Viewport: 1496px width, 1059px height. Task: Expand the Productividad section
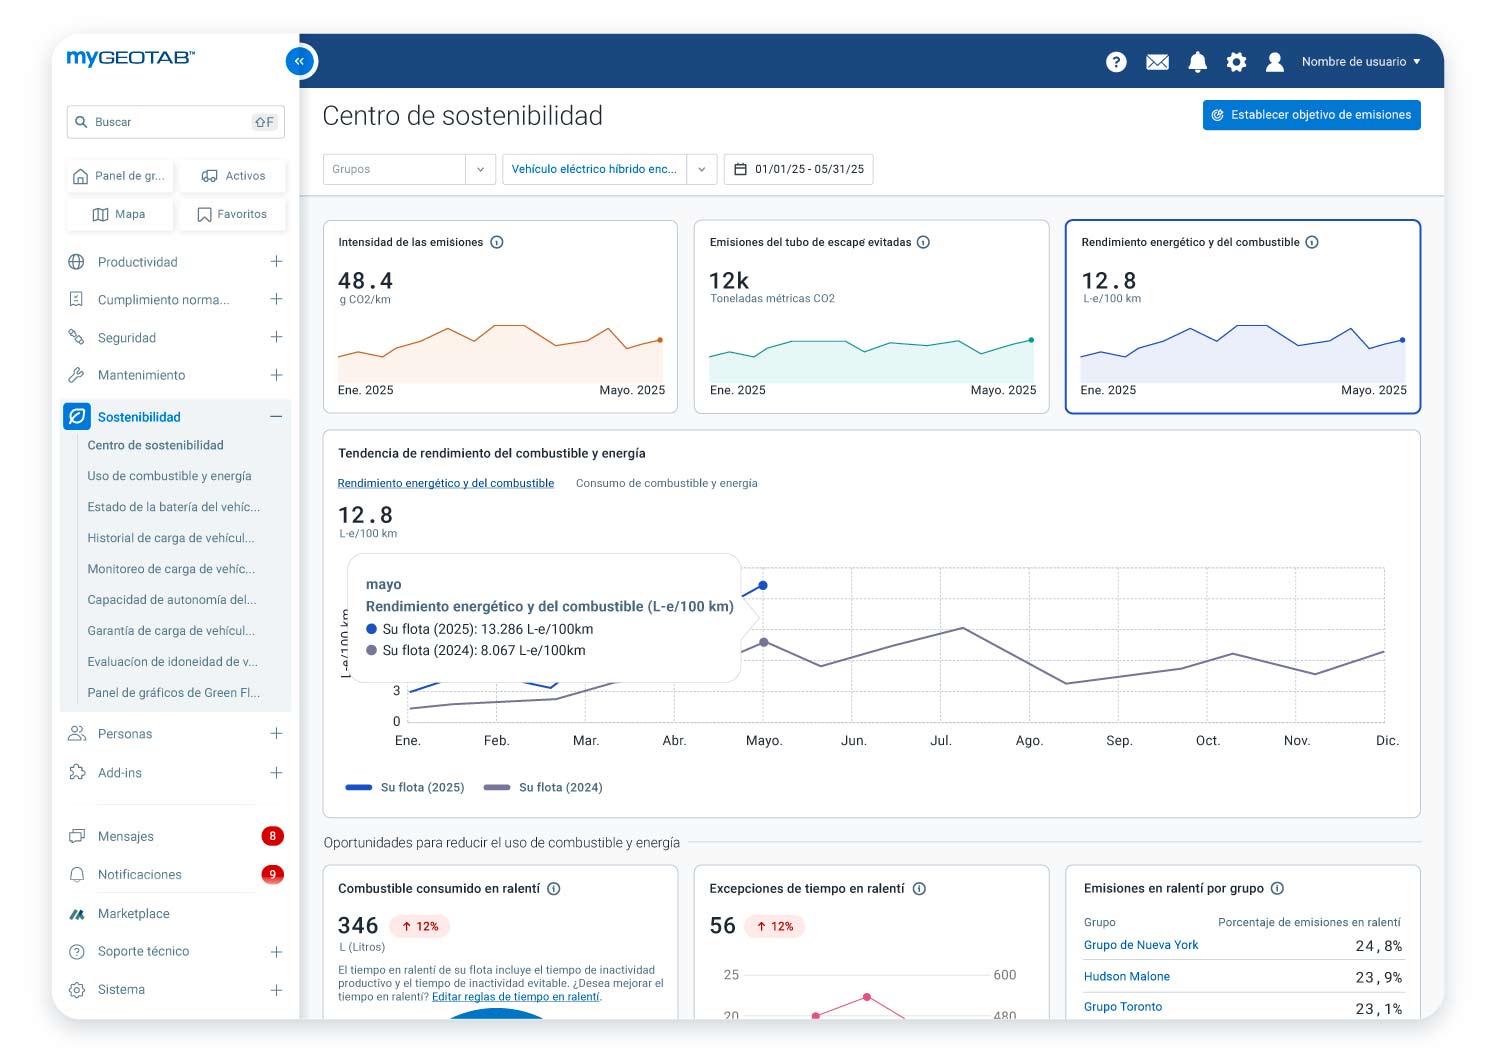coord(276,261)
